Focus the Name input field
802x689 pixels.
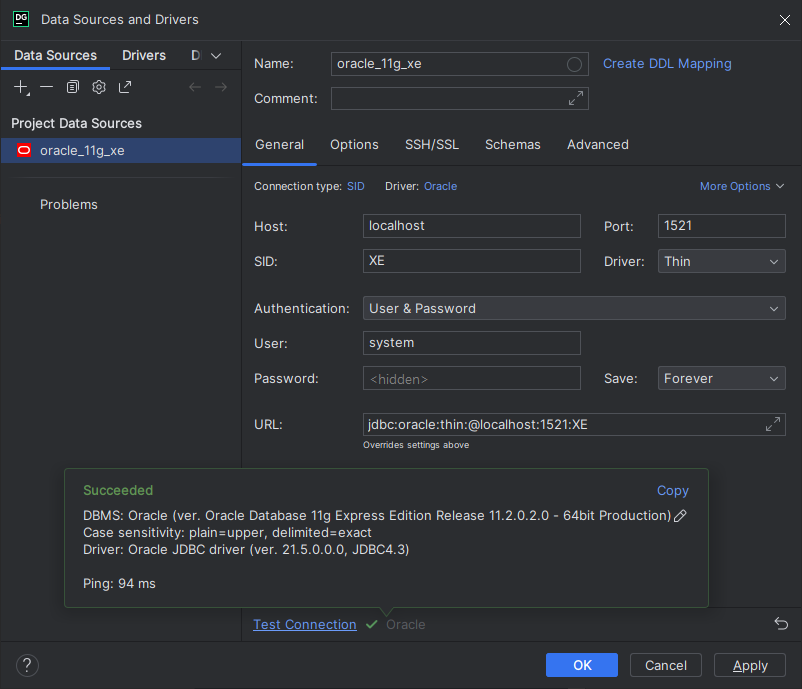459,64
